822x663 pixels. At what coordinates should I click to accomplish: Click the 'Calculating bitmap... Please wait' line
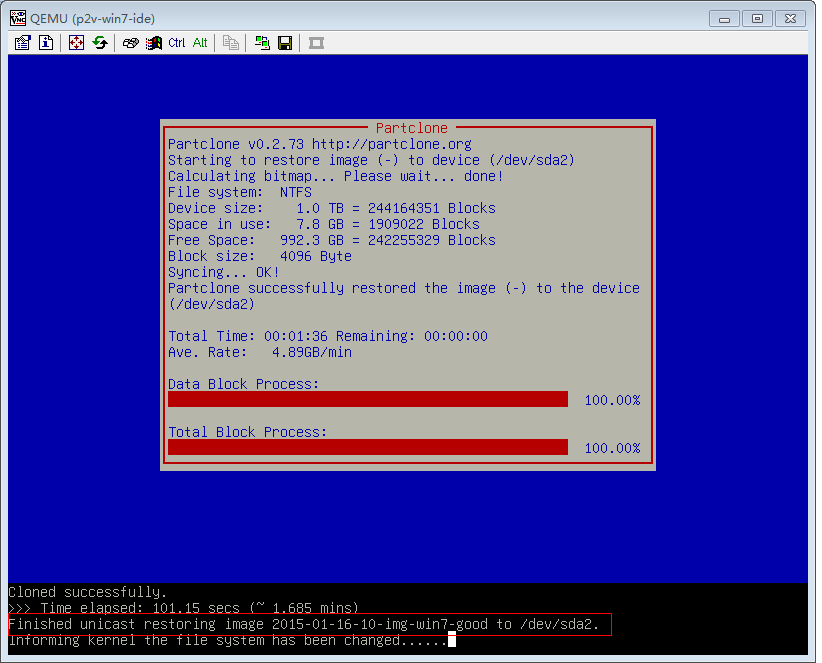336,176
